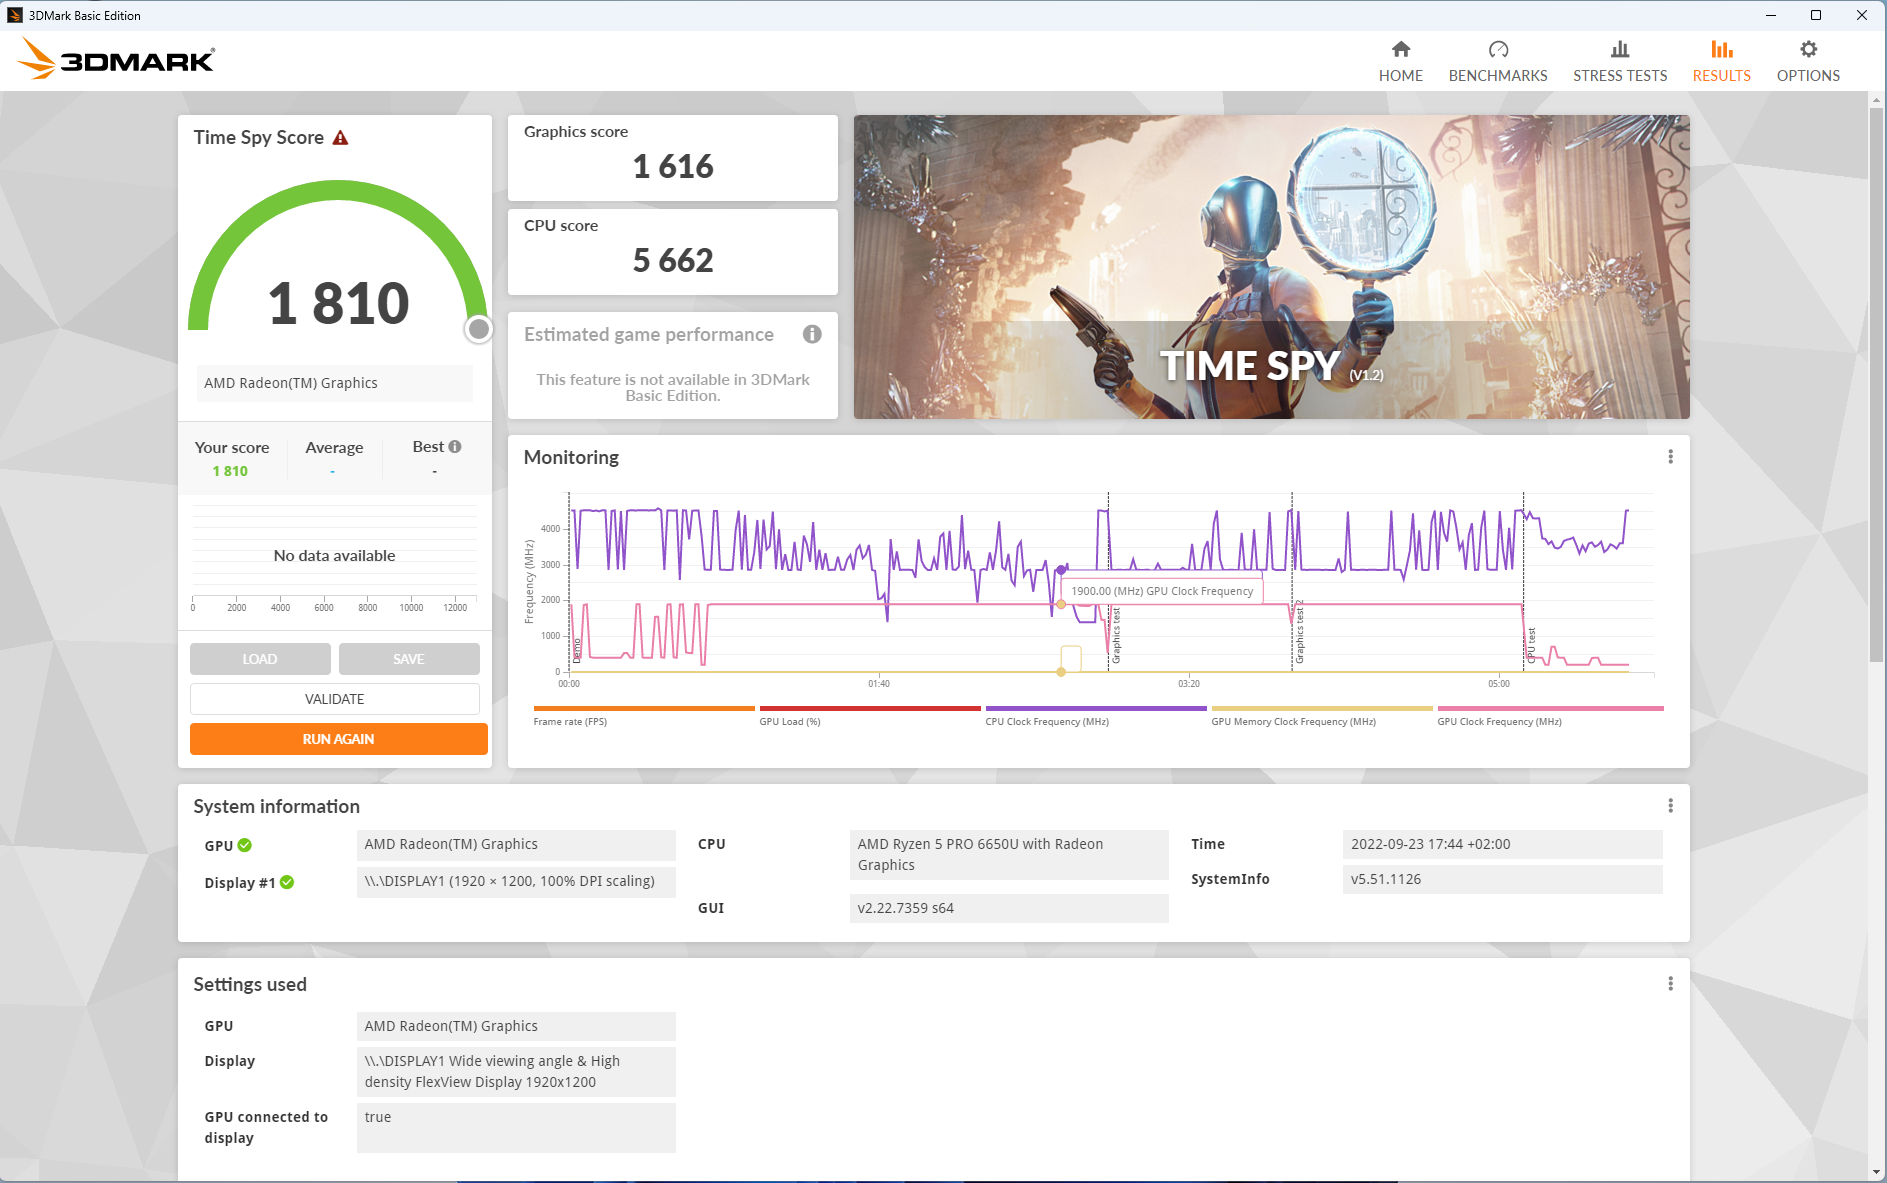Click the Settings used Display value 'FlexView Display 1920x1200'
Image resolution: width=1887 pixels, height=1183 pixels.
point(516,1071)
